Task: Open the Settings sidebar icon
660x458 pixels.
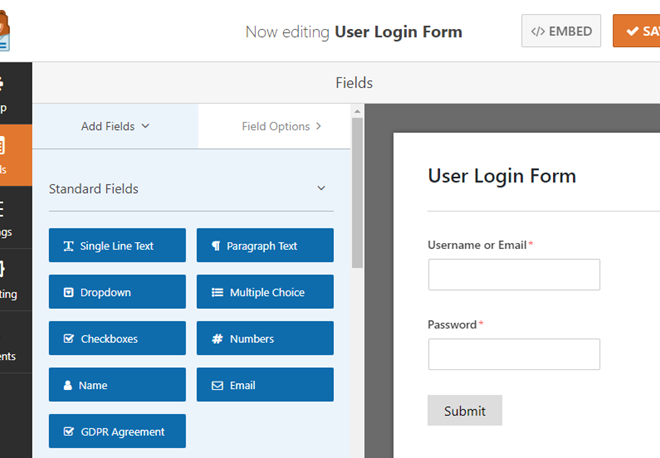Action: pos(16,217)
